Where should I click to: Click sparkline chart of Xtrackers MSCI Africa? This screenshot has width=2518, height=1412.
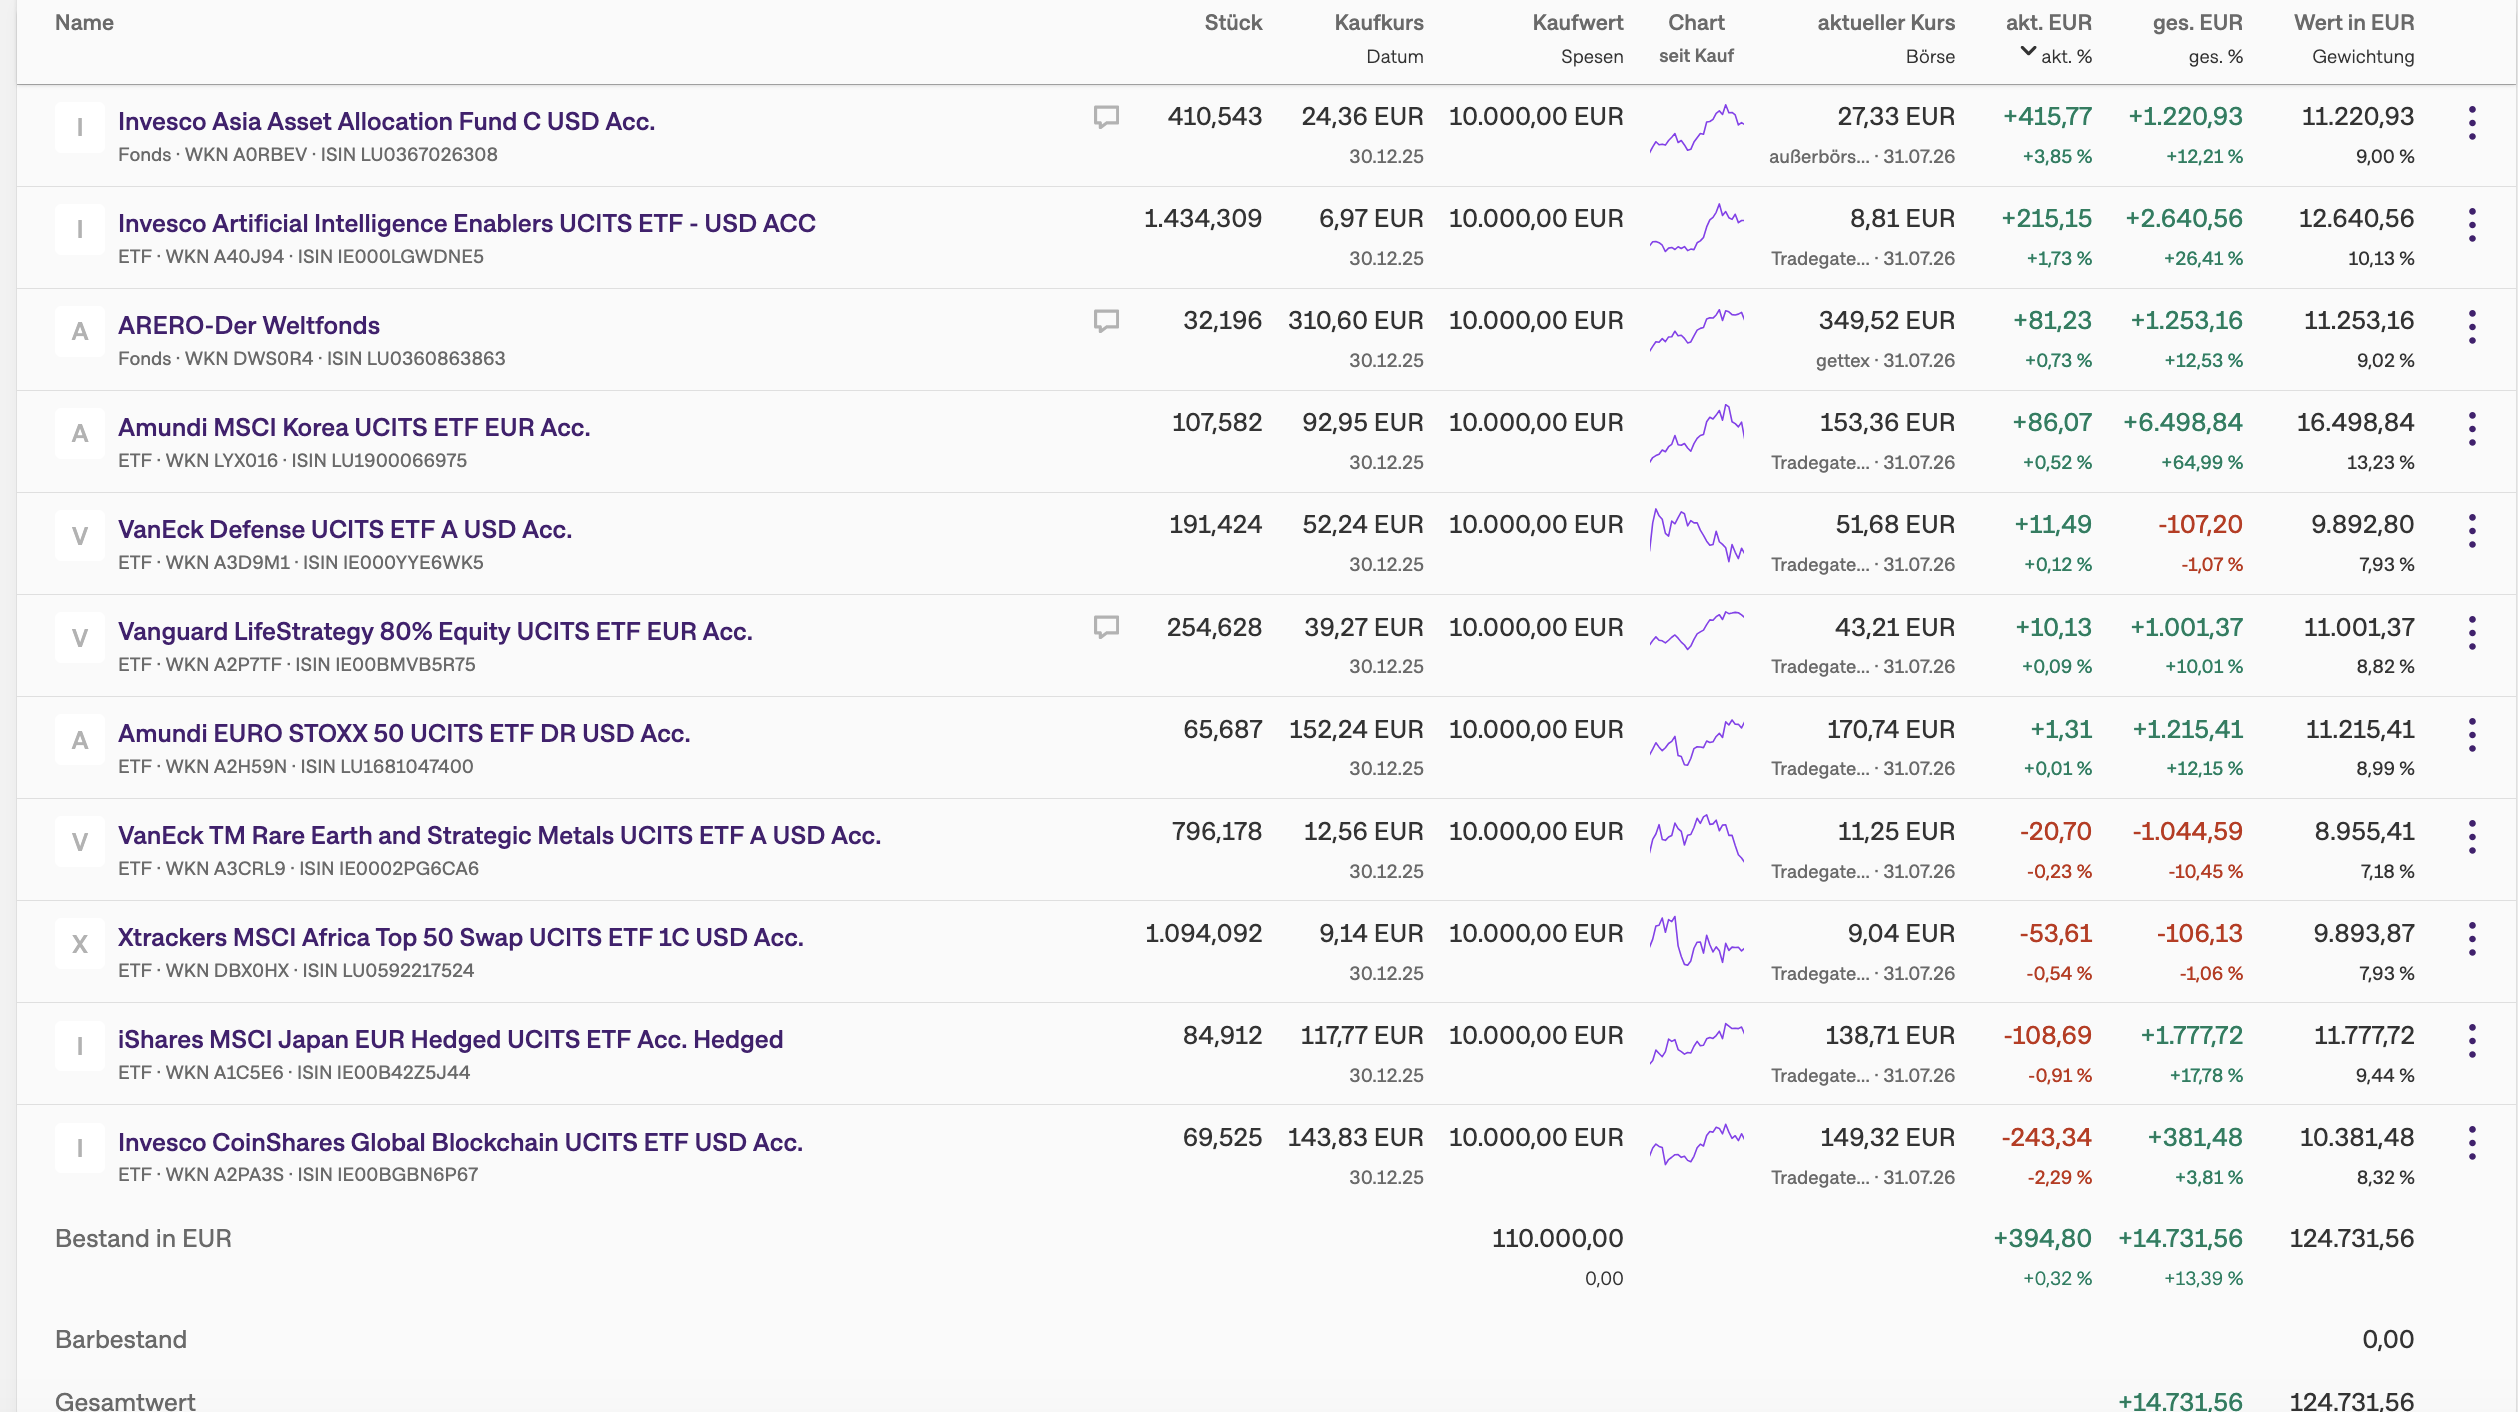1696,940
